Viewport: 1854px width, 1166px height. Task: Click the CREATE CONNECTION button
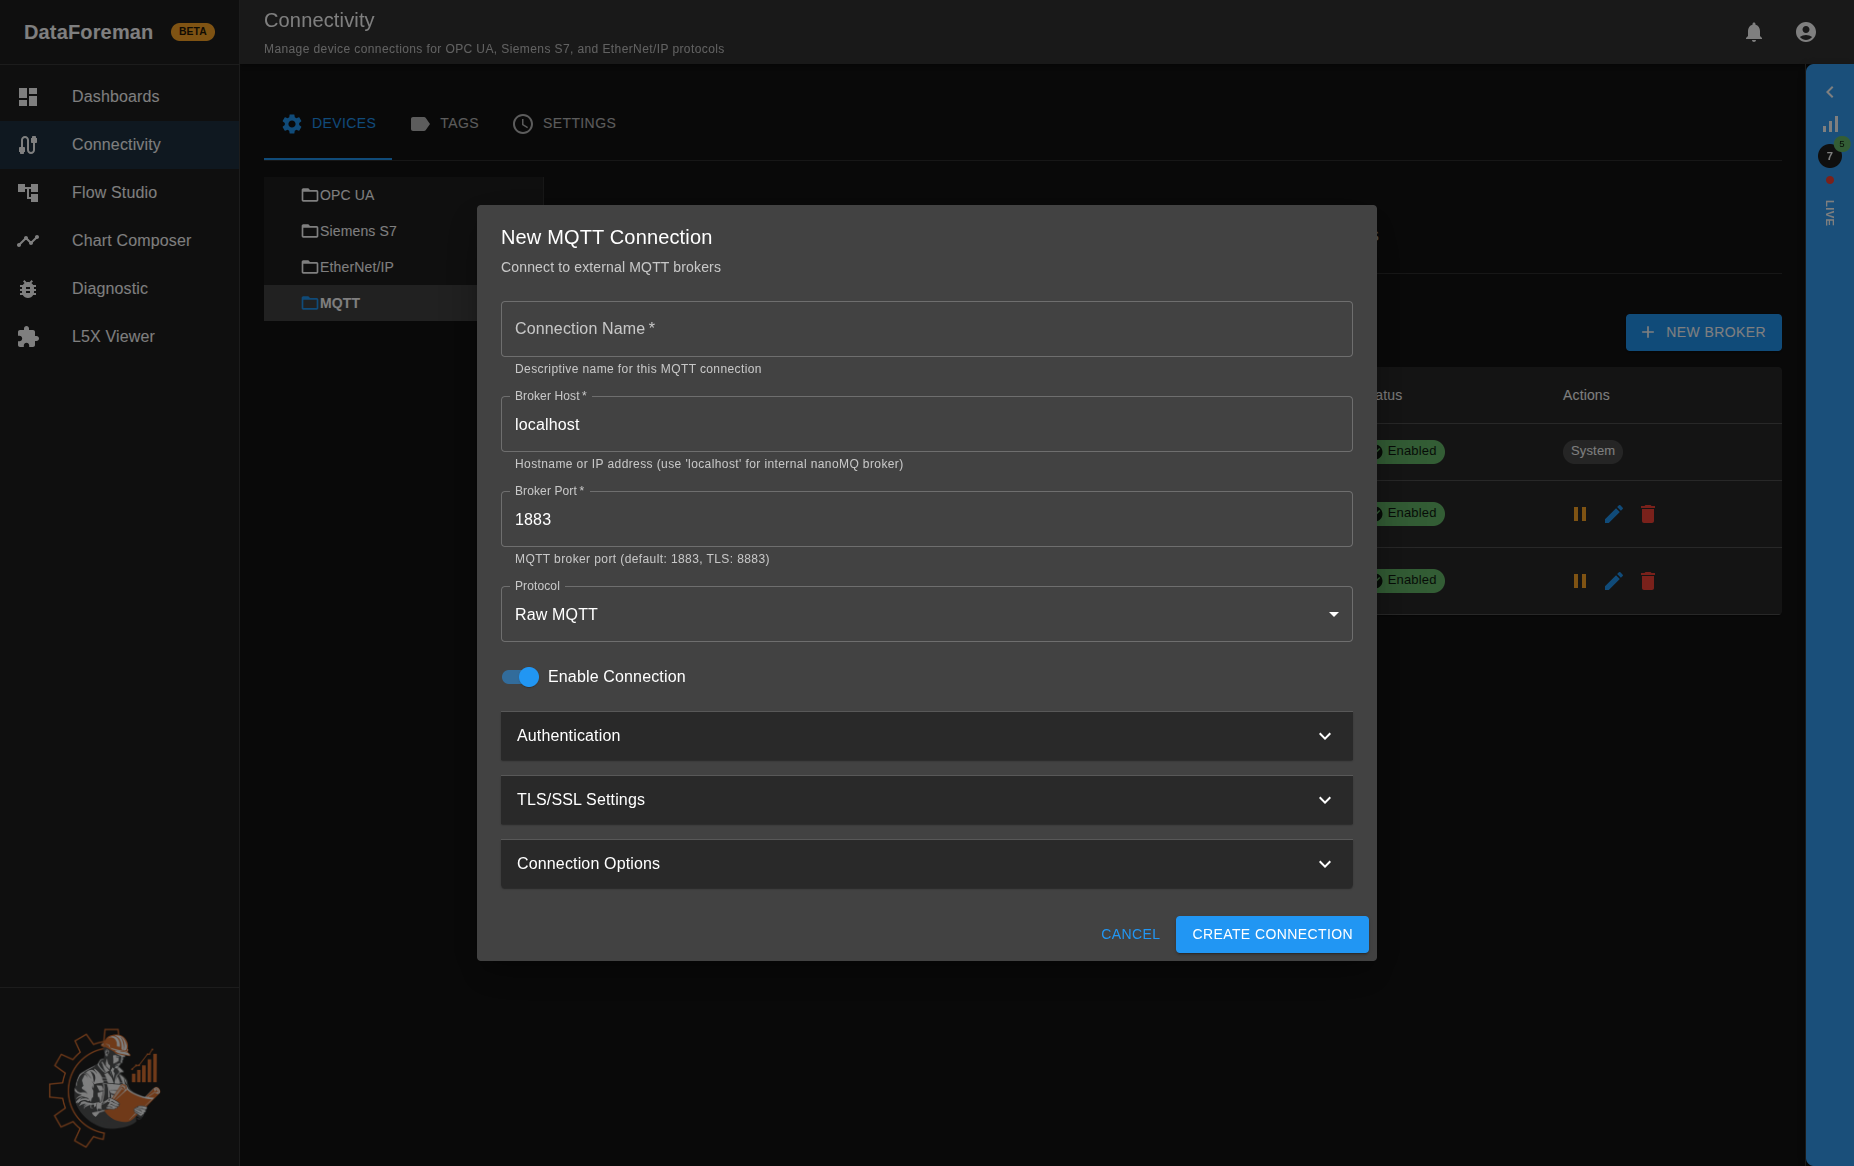click(x=1272, y=934)
